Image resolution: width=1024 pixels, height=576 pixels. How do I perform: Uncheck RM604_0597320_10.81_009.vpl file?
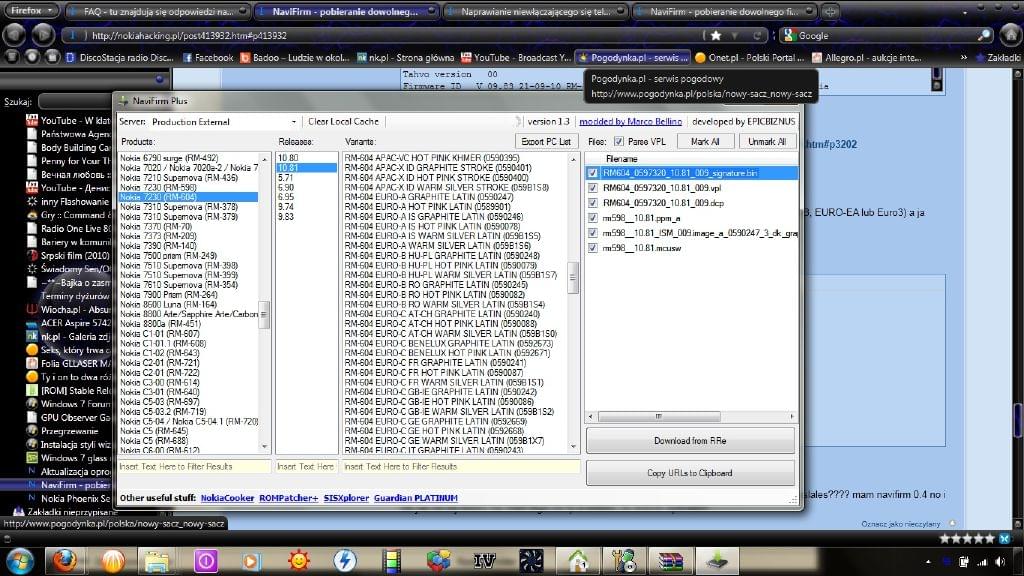[592, 188]
